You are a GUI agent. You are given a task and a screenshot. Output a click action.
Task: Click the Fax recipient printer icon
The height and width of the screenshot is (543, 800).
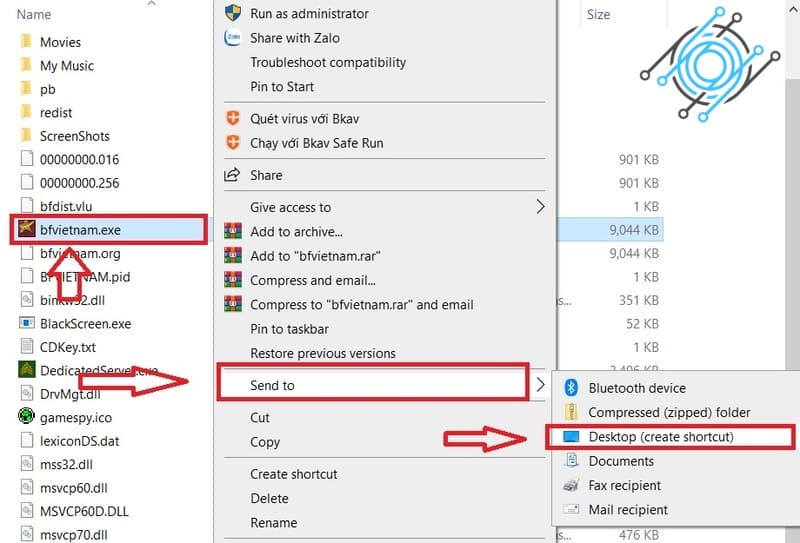click(571, 485)
